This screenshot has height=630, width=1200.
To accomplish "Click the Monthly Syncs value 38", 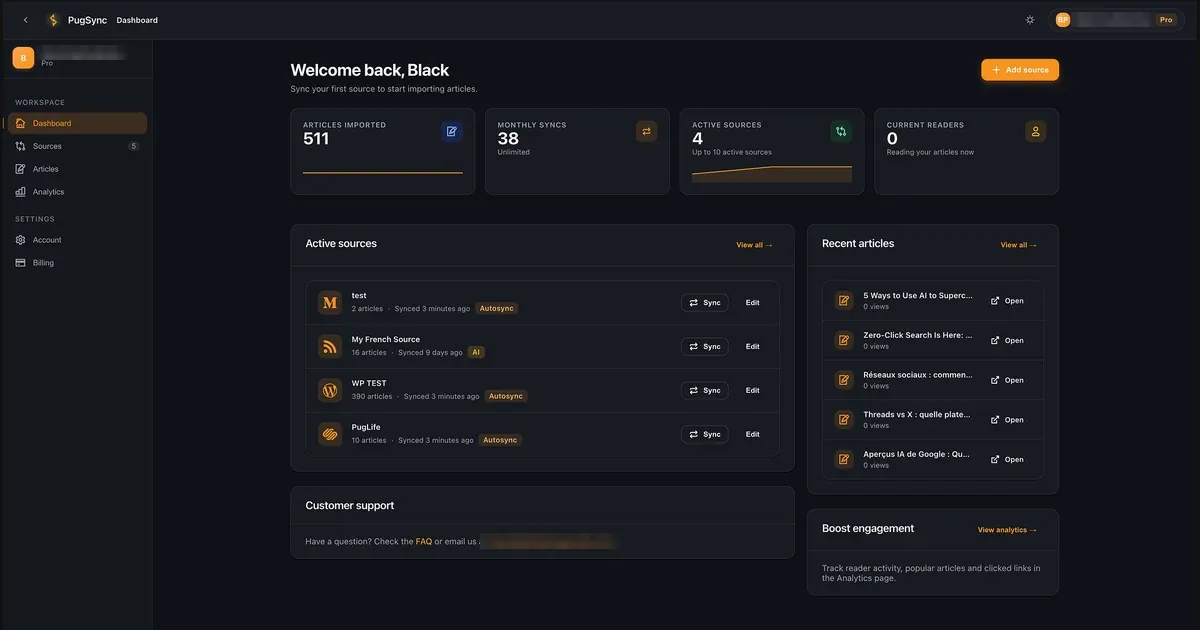I will (x=508, y=139).
